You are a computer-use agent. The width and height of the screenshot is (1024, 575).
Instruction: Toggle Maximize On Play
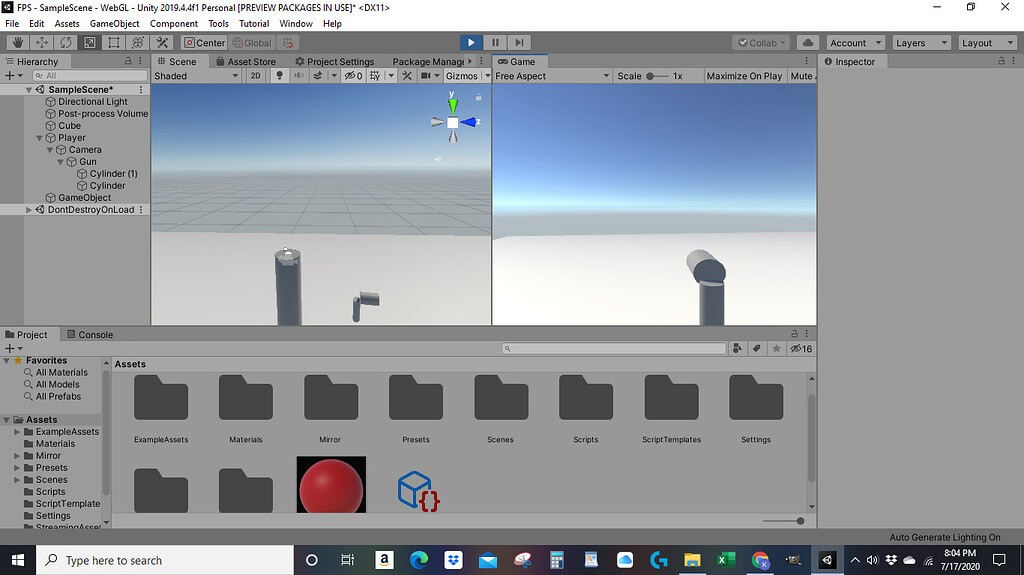744,76
